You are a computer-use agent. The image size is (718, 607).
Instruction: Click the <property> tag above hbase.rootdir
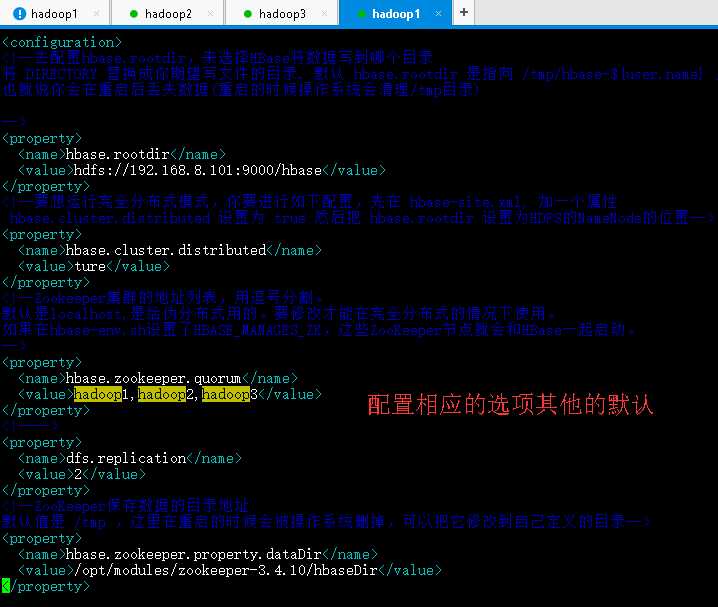click(42, 138)
